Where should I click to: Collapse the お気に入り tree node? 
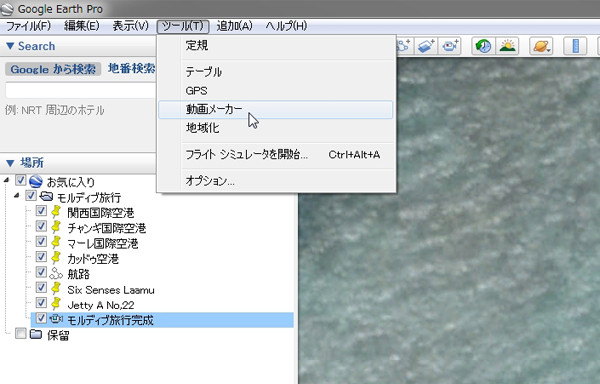[6, 180]
